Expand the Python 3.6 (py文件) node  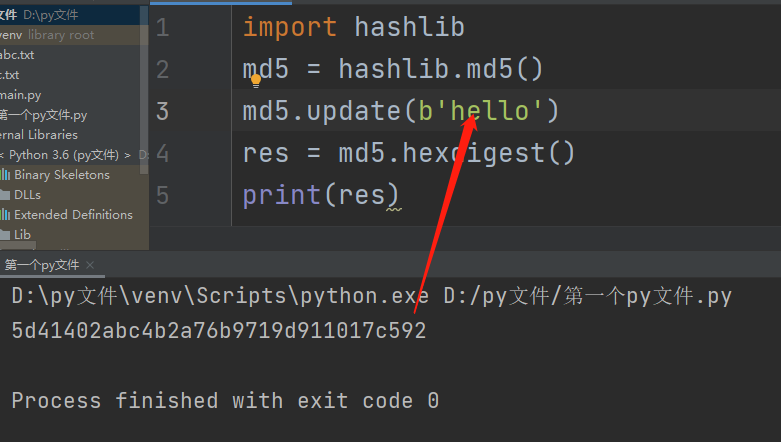(64, 155)
